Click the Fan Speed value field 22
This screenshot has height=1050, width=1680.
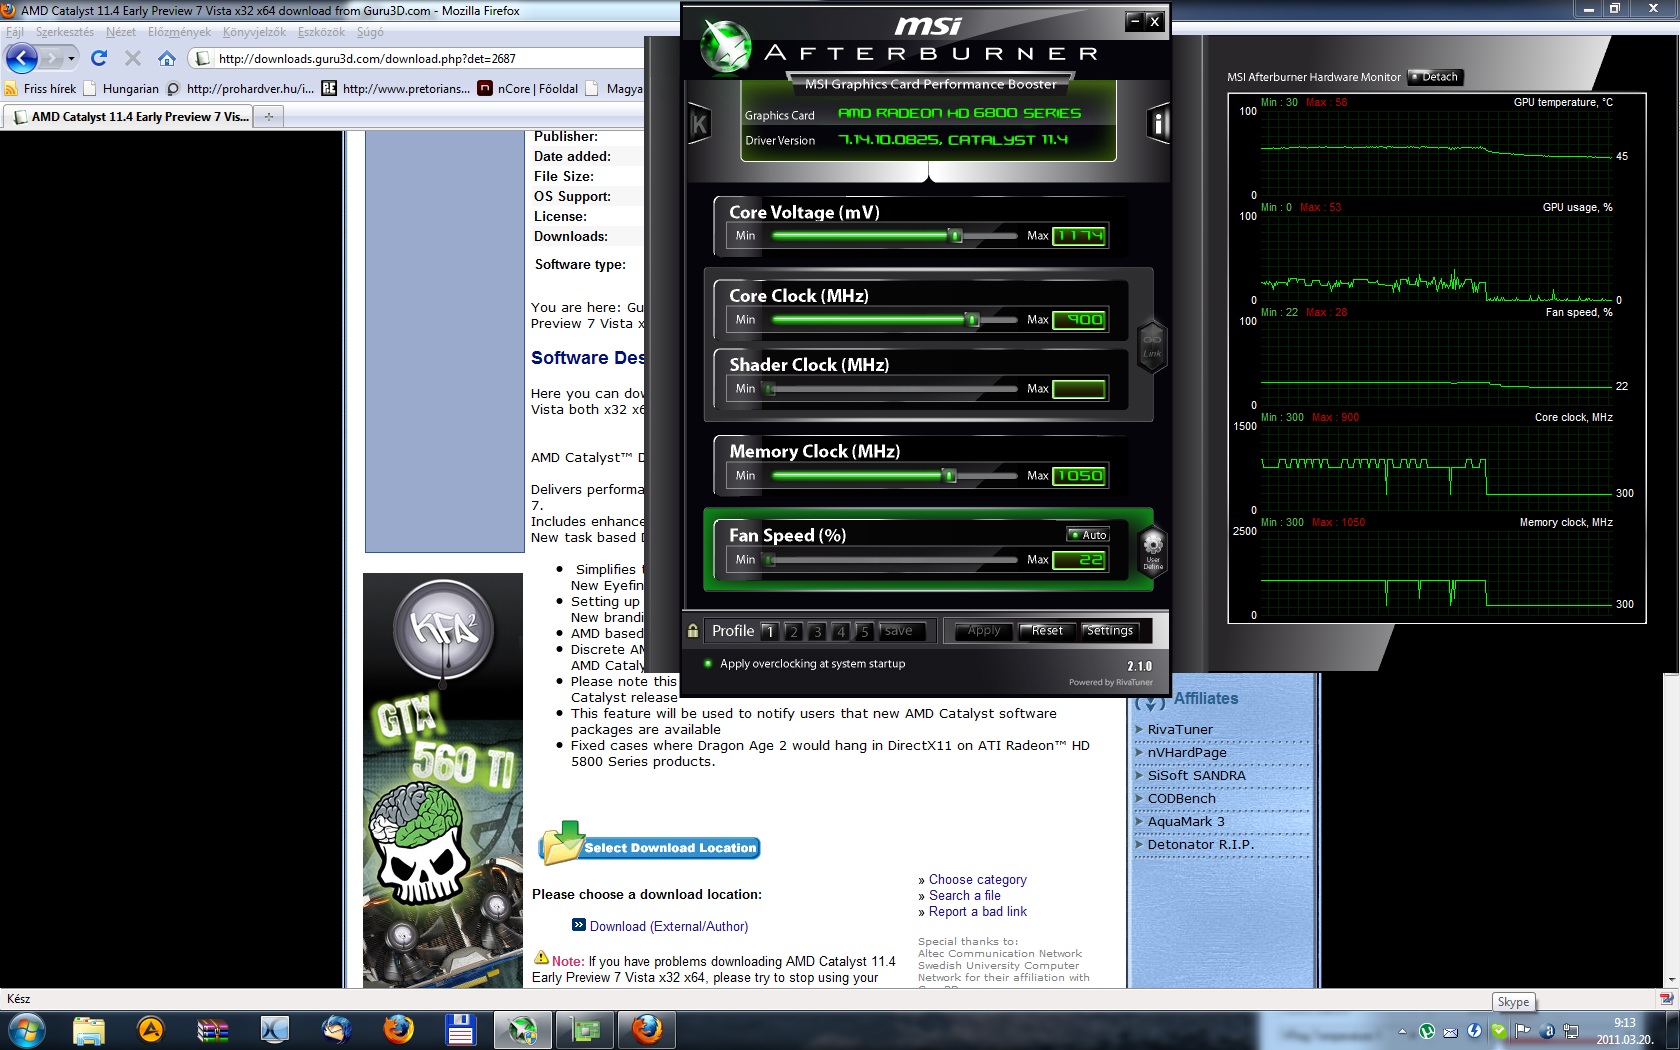point(1079,560)
